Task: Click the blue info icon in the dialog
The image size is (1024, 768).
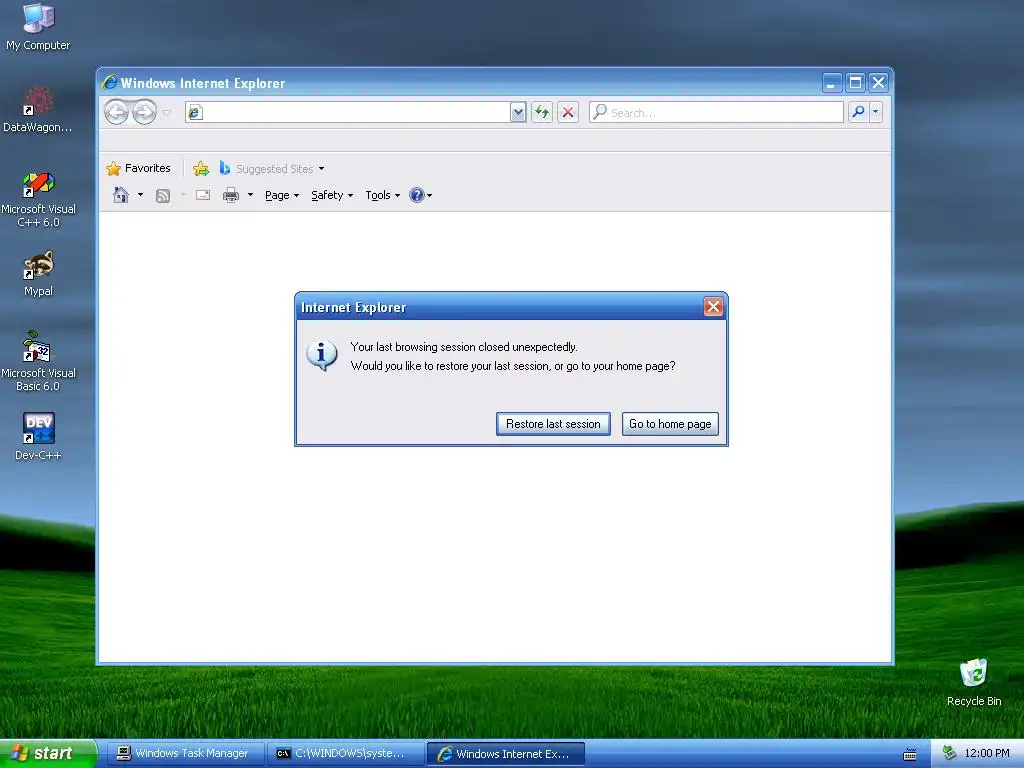Action: pyautogui.click(x=322, y=355)
